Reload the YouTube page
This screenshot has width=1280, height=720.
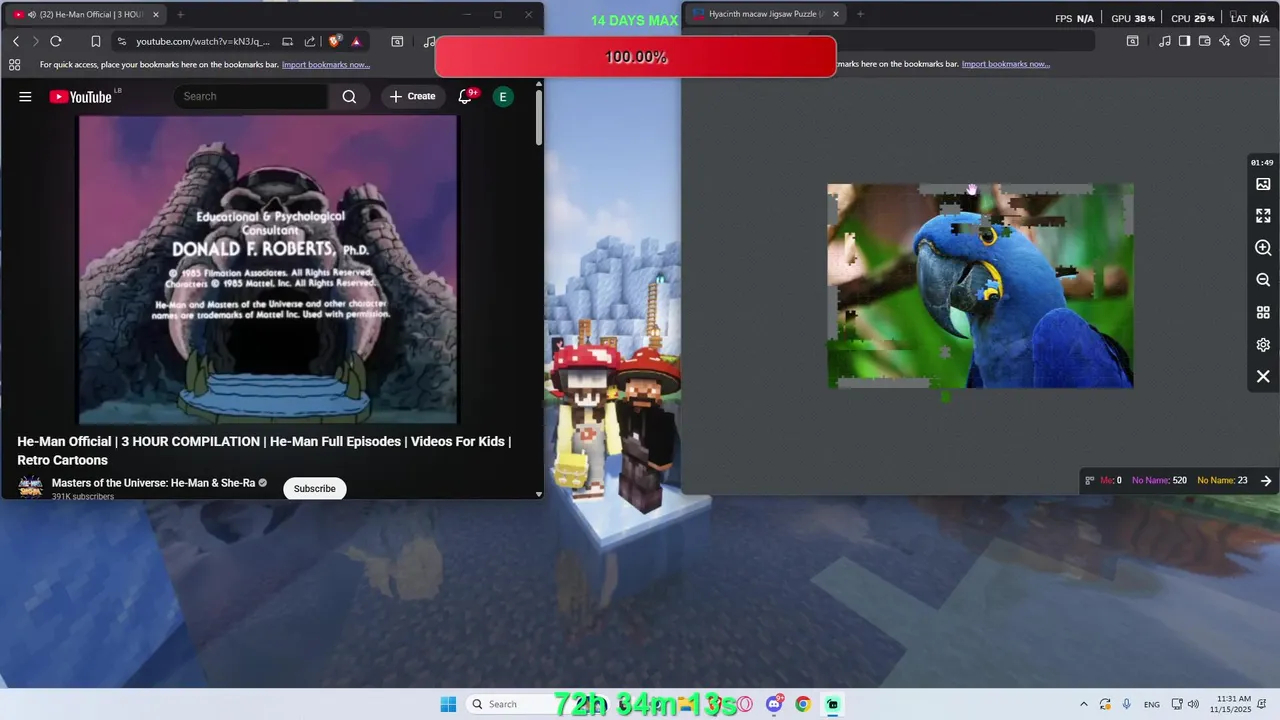tap(56, 41)
